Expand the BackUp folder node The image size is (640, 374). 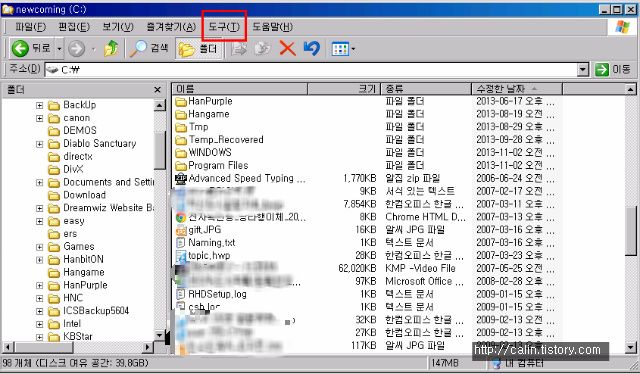[39, 106]
